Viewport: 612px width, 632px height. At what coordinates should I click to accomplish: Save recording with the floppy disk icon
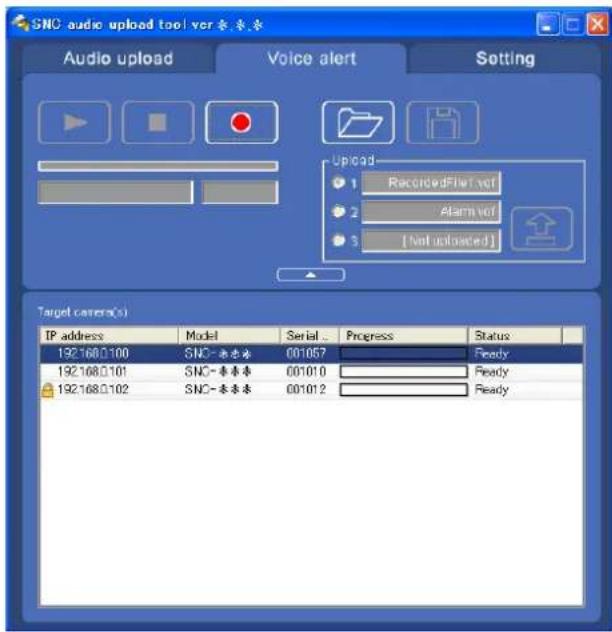[x=443, y=123]
